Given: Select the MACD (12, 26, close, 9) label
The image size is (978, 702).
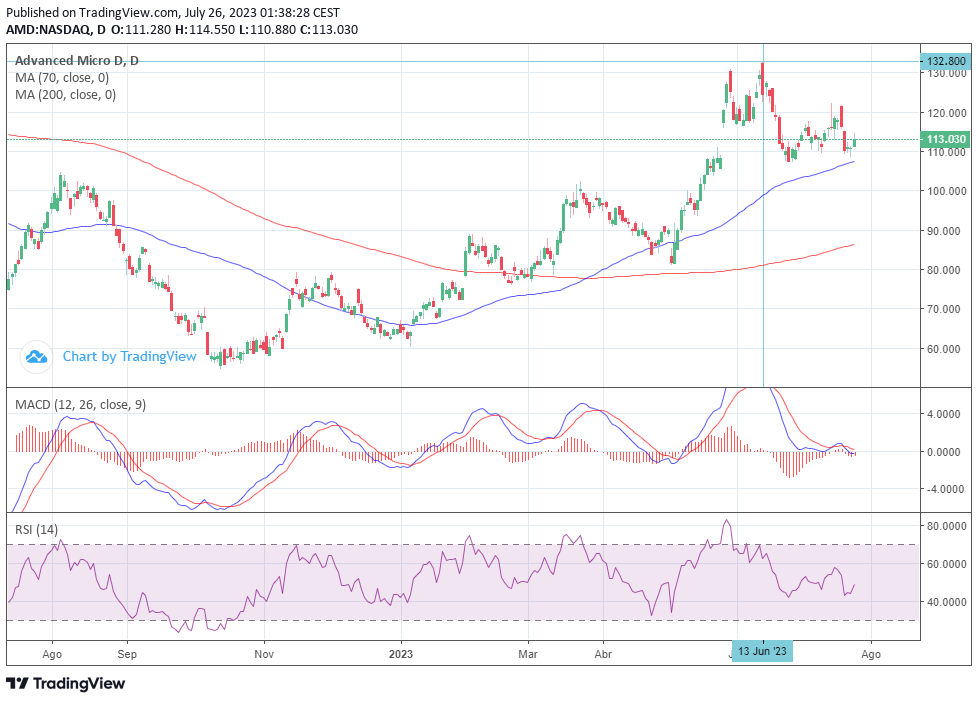Looking at the screenshot, I should [x=80, y=404].
